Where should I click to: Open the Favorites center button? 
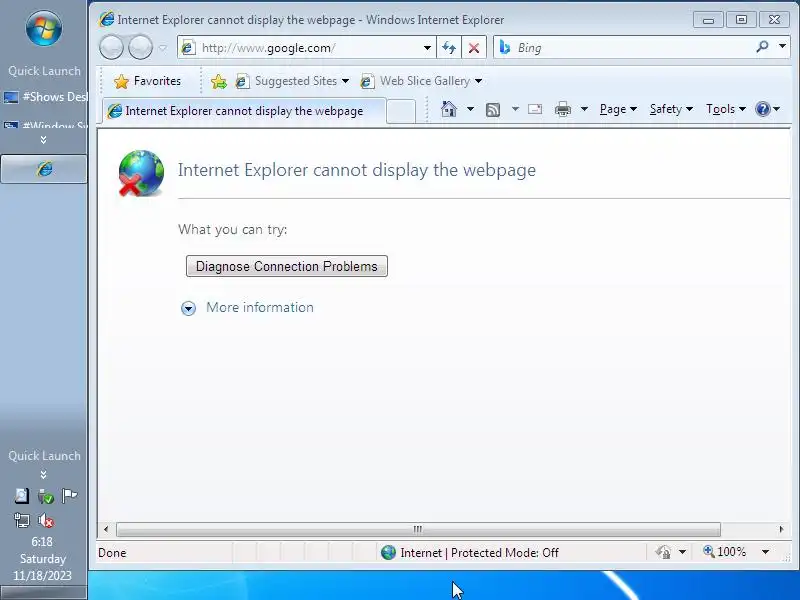147,81
